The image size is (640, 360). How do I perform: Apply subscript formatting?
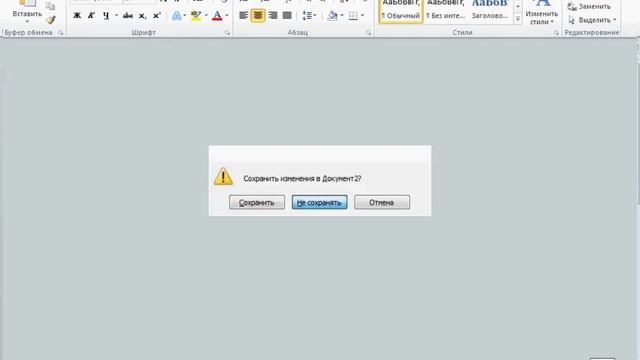(x=142, y=16)
